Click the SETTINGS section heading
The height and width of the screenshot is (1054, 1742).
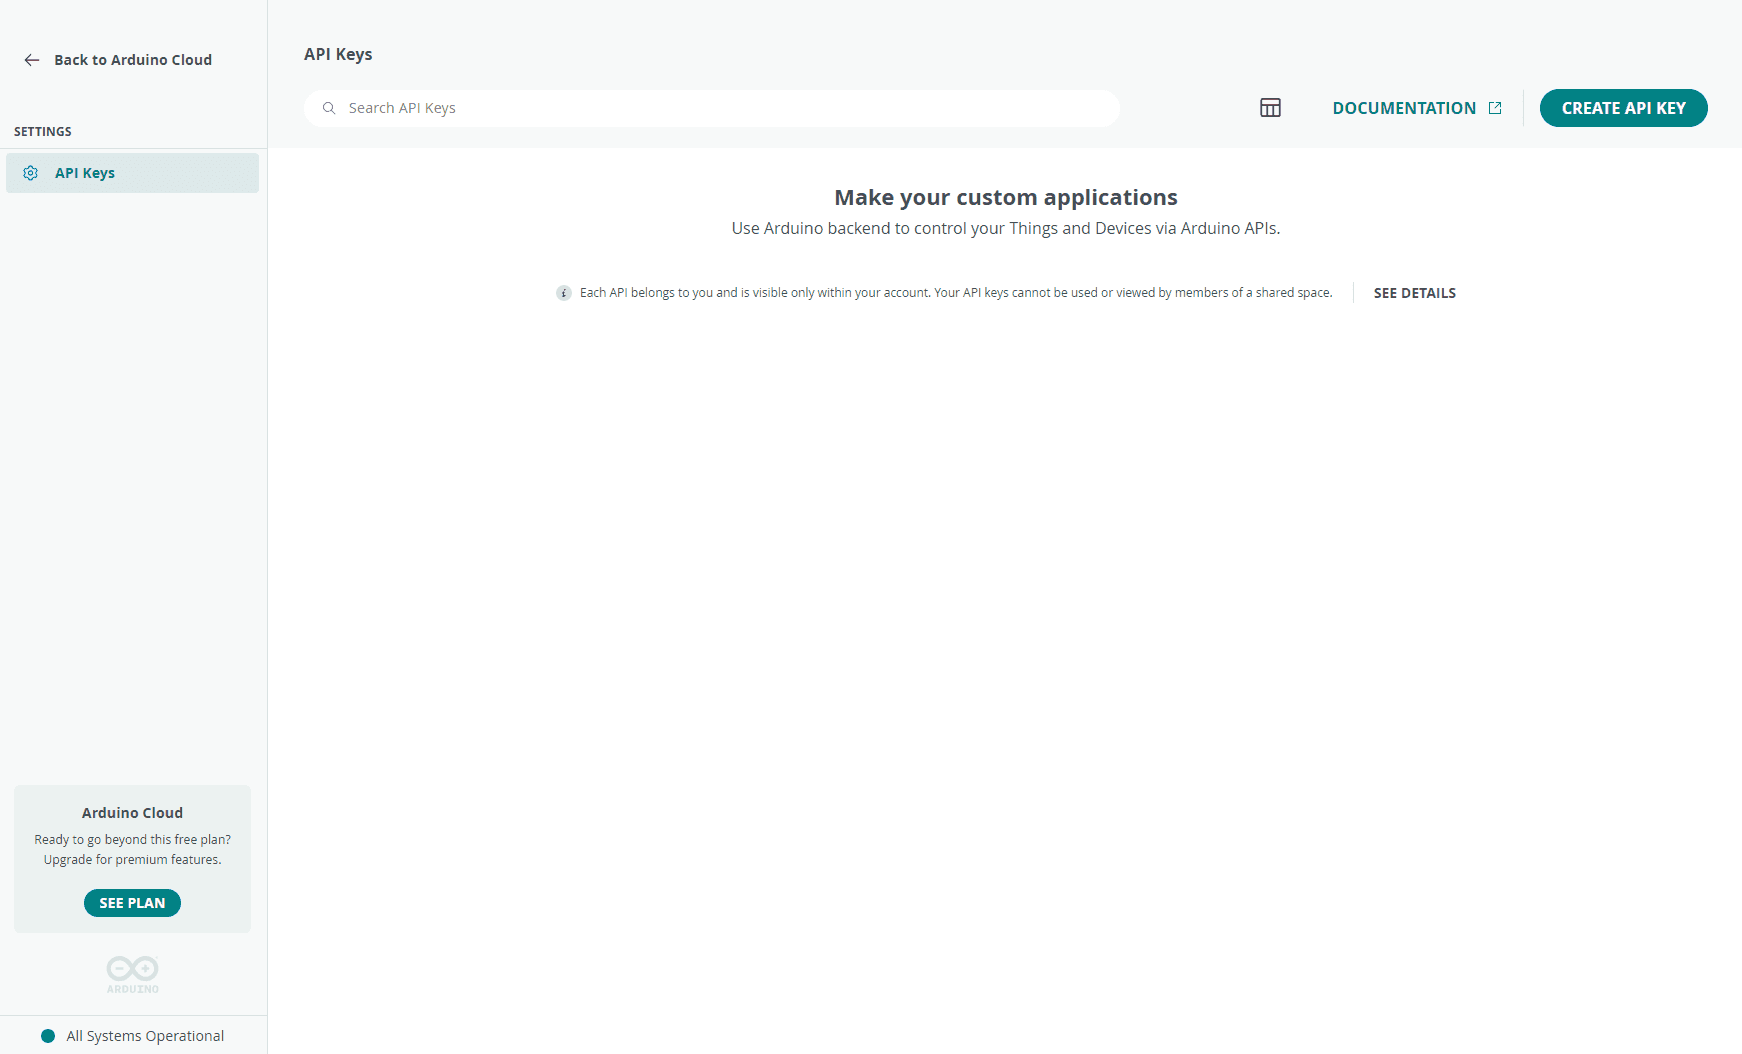(x=43, y=131)
